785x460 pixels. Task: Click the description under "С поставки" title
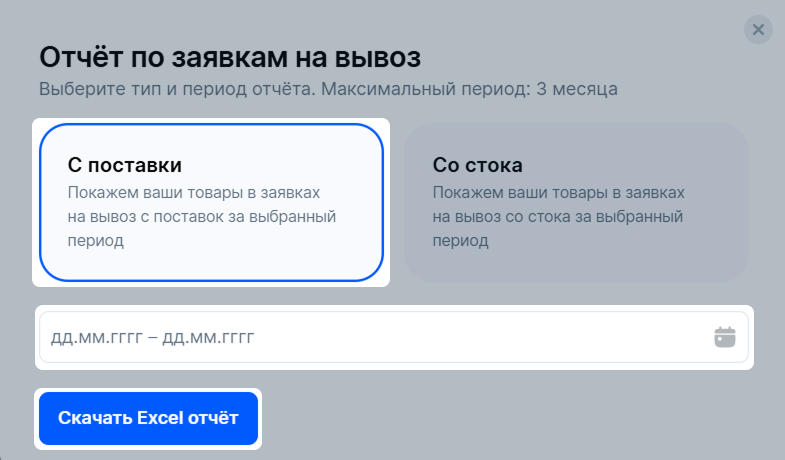202,217
